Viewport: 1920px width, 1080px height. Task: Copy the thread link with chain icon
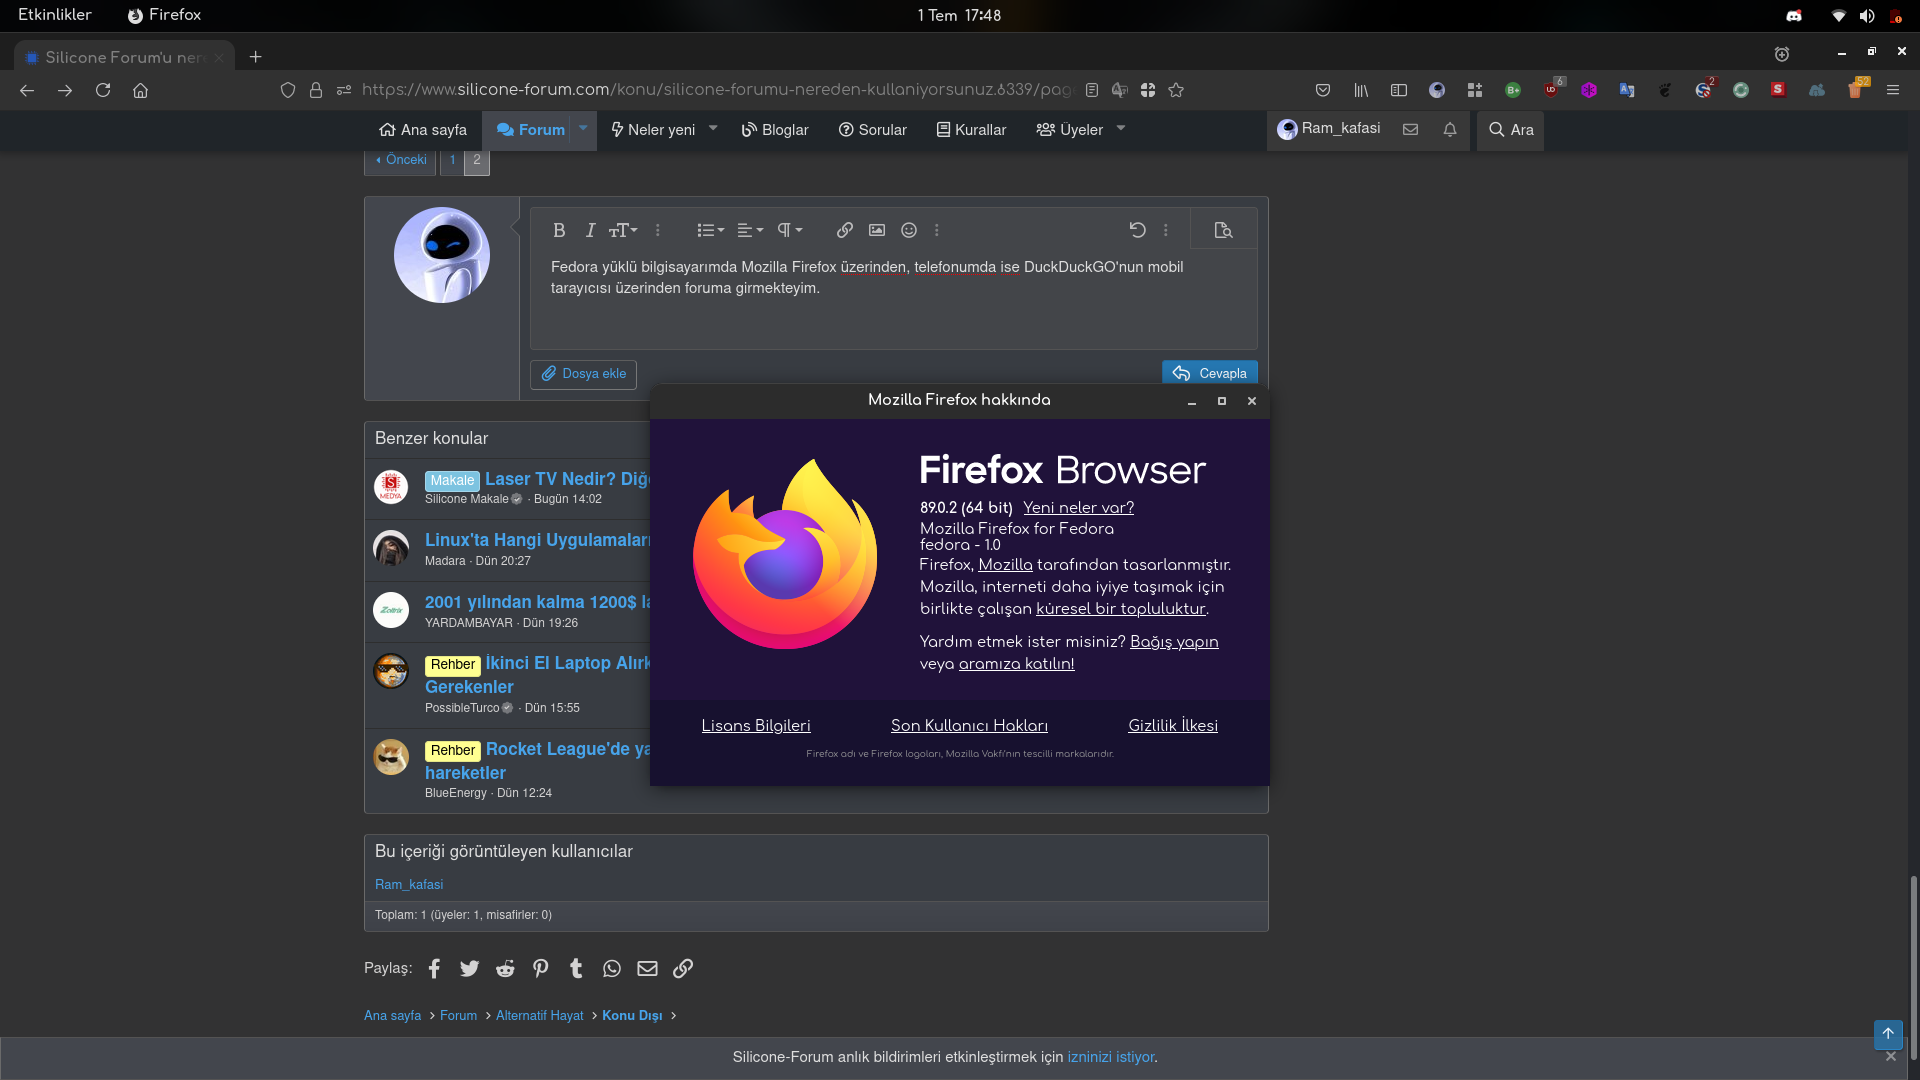[683, 968]
